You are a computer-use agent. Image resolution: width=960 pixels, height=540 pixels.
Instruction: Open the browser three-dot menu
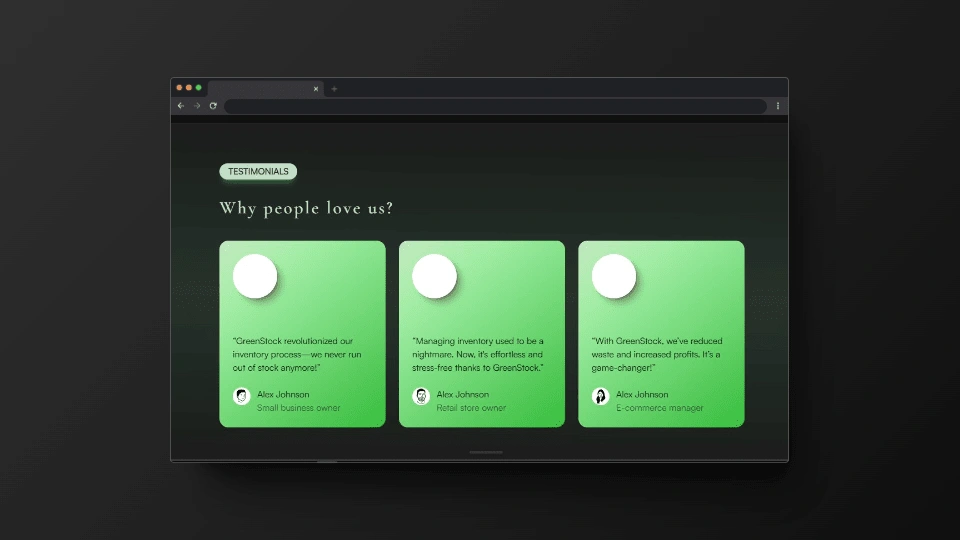tap(778, 106)
